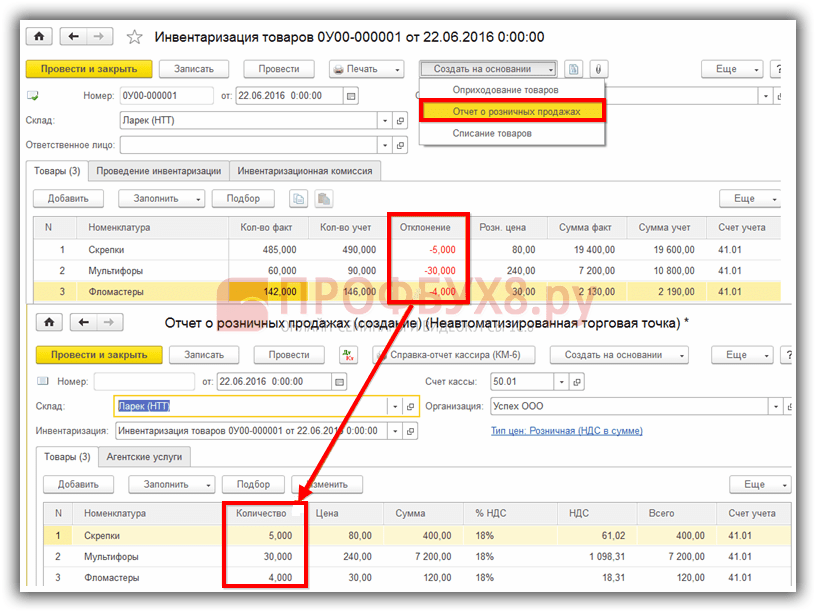Open the calendar picker beside the inventory date
The height and width of the screenshot is (612, 816).
point(351,96)
